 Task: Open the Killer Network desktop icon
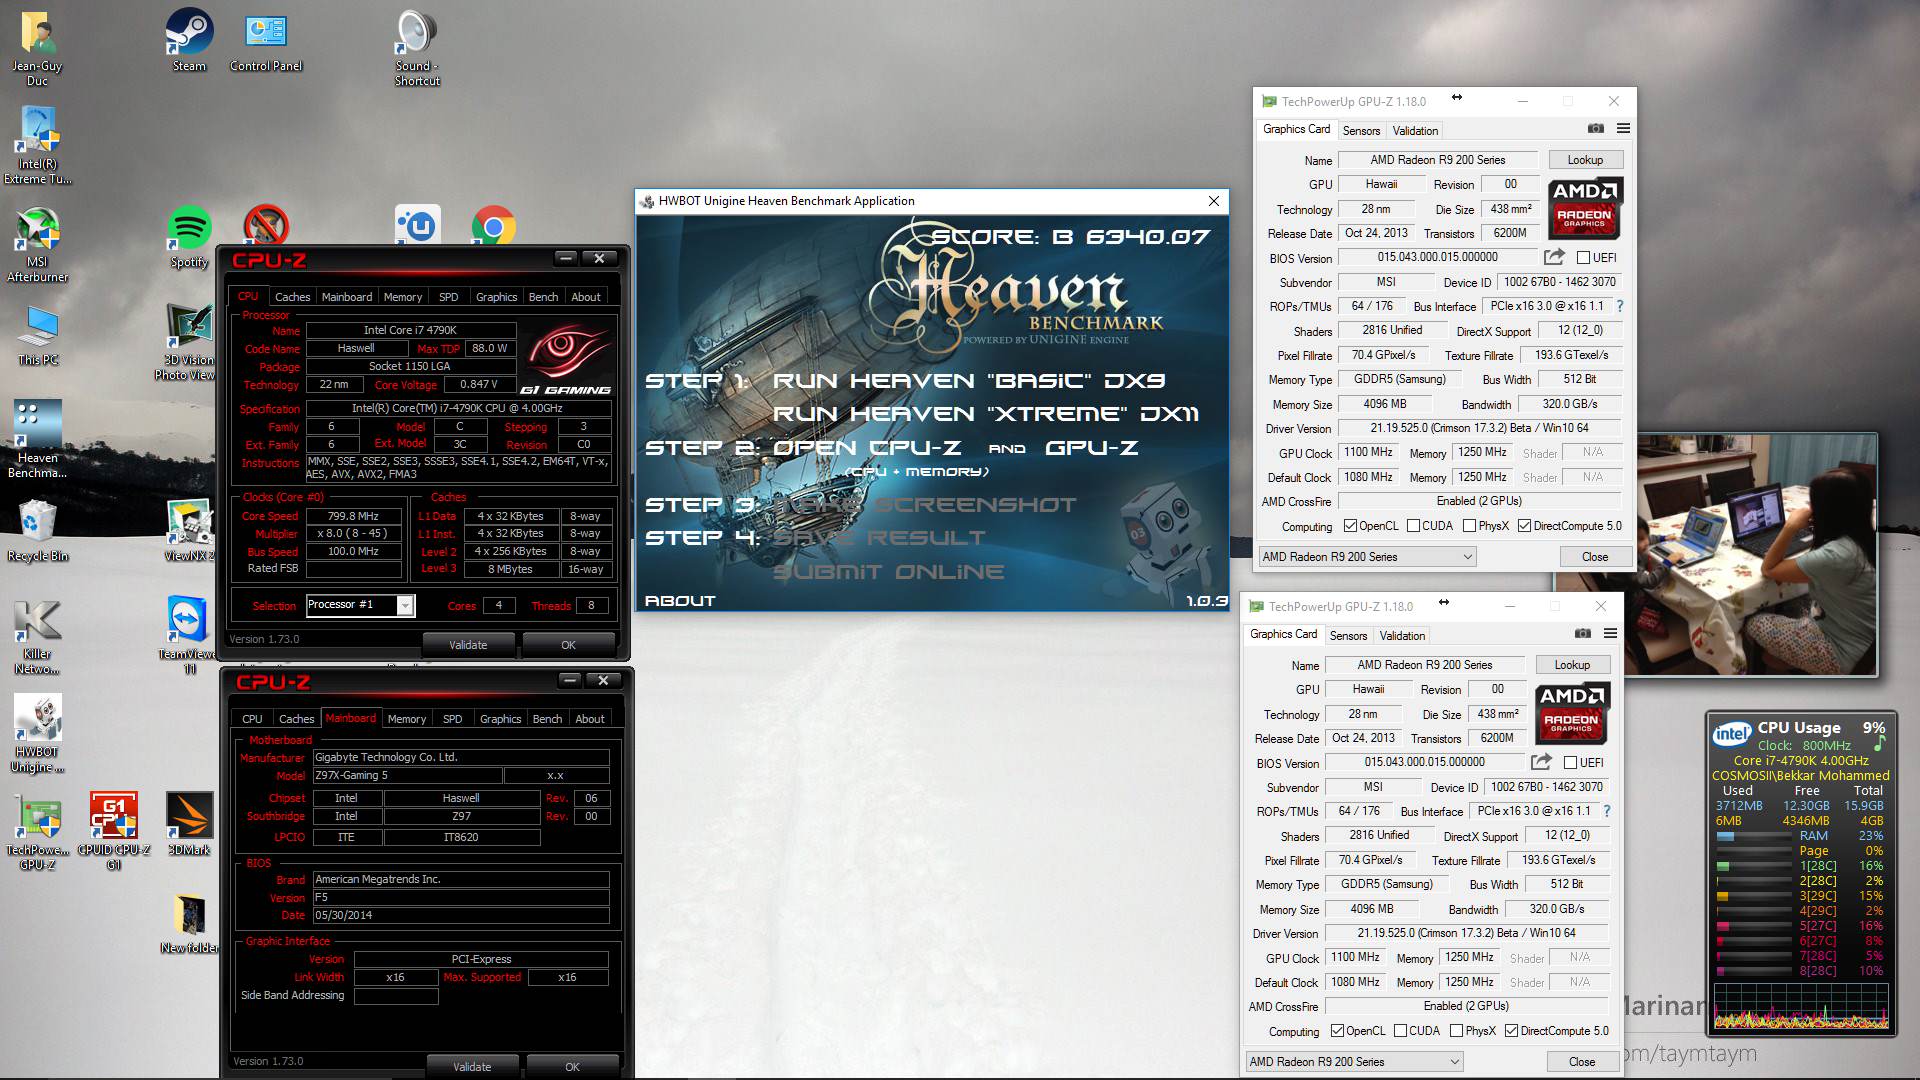(x=38, y=637)
